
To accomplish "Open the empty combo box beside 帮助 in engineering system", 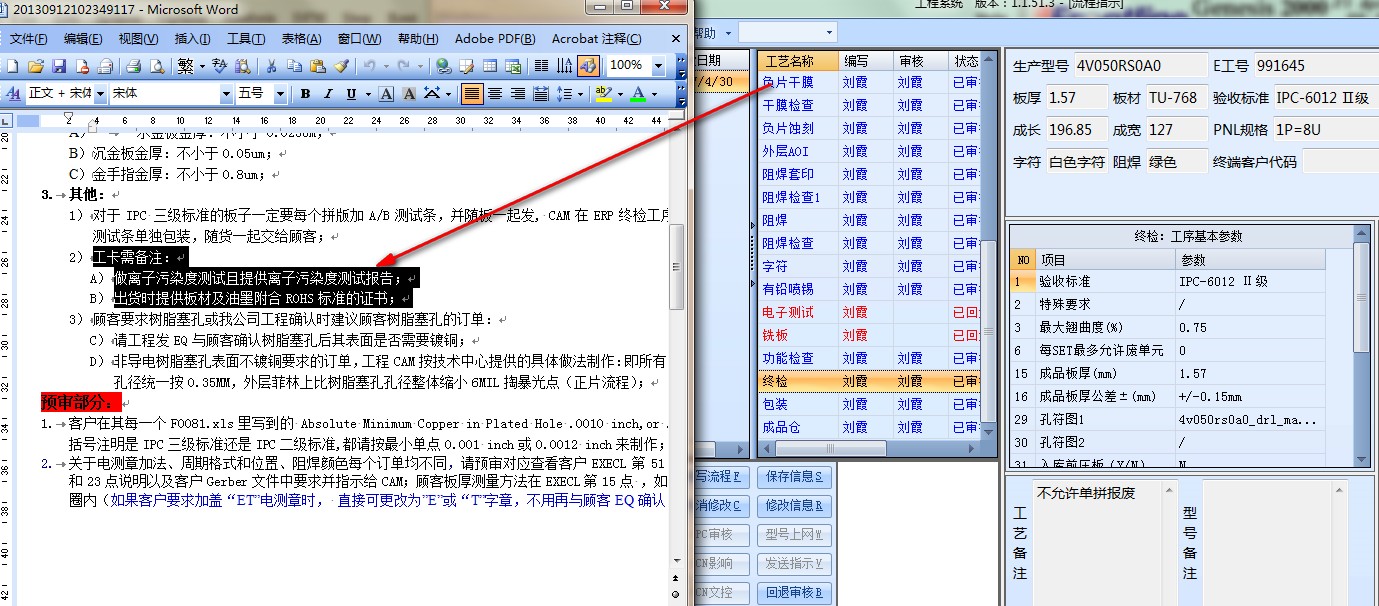I will coord(786,32).
